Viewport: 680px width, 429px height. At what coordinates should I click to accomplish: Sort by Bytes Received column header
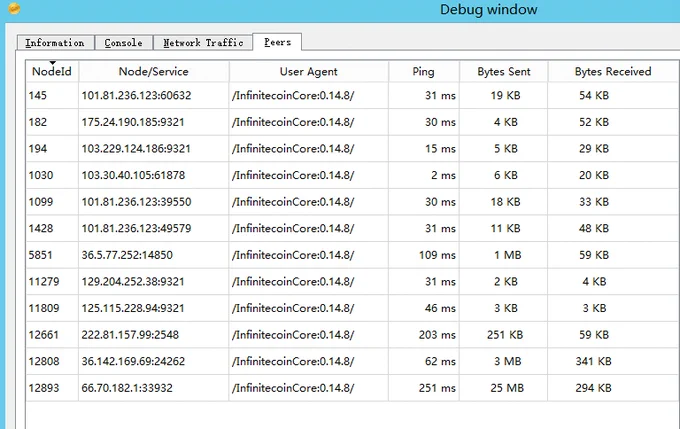point(613,72)
